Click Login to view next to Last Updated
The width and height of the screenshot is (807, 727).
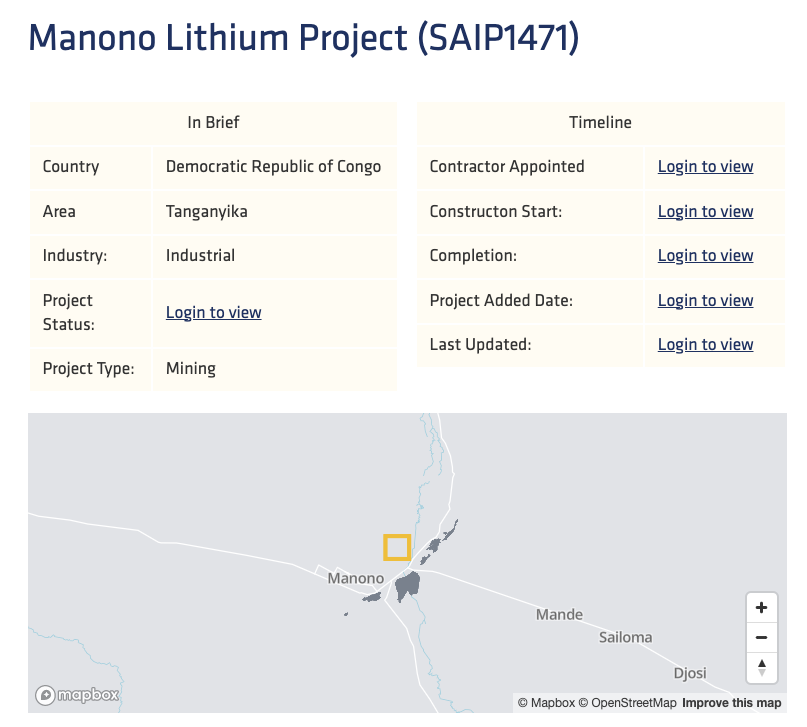(x=705, y=344)
